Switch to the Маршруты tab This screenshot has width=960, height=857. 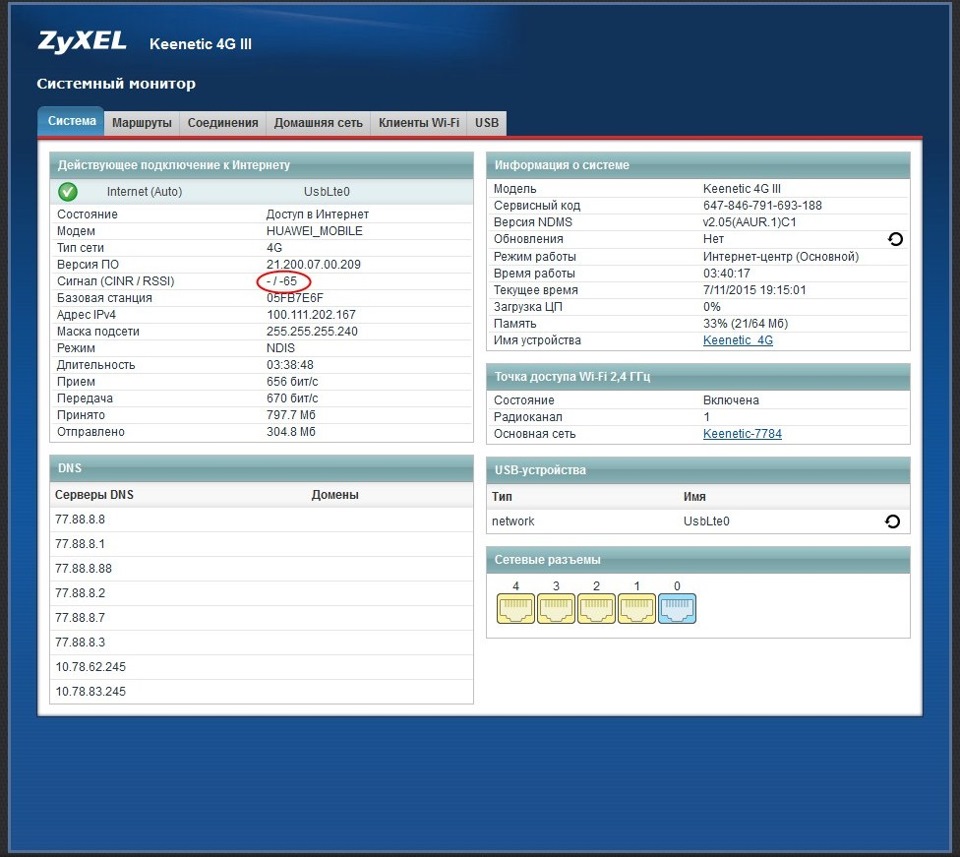tap(142, 122)
